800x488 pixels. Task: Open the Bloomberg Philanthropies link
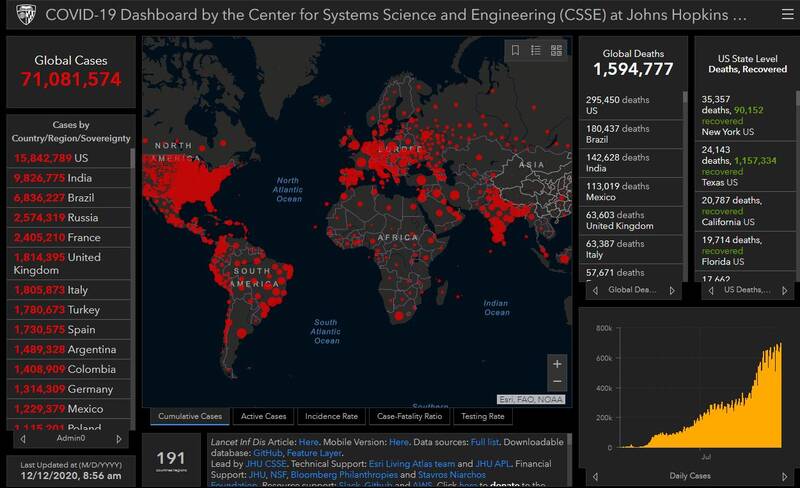tap(344, 475)
